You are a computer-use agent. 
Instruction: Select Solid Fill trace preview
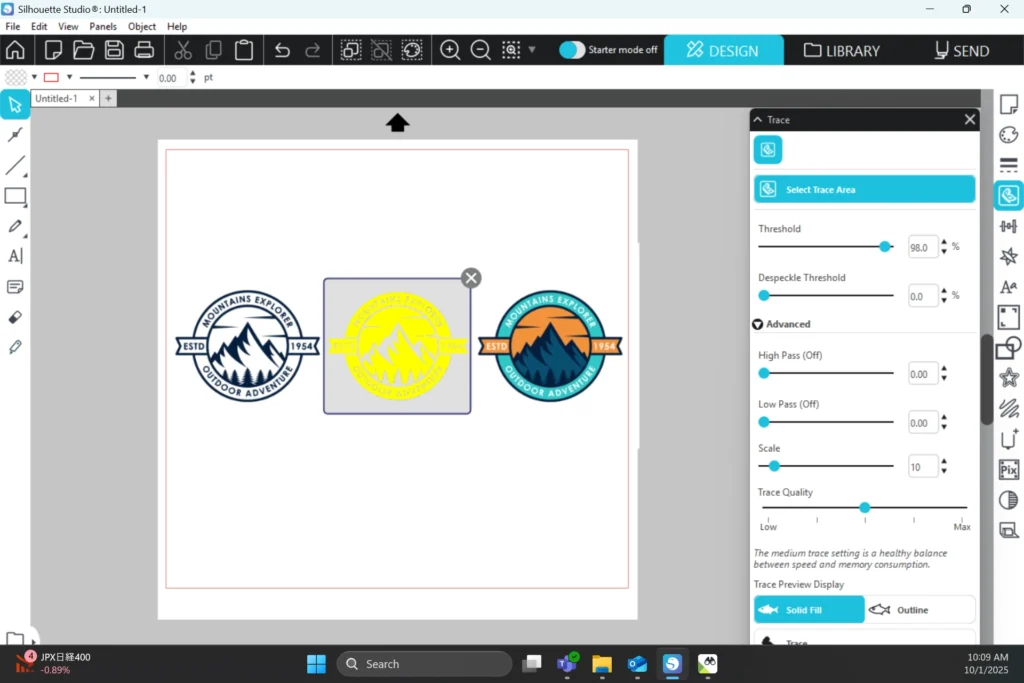tap(809, 610)
